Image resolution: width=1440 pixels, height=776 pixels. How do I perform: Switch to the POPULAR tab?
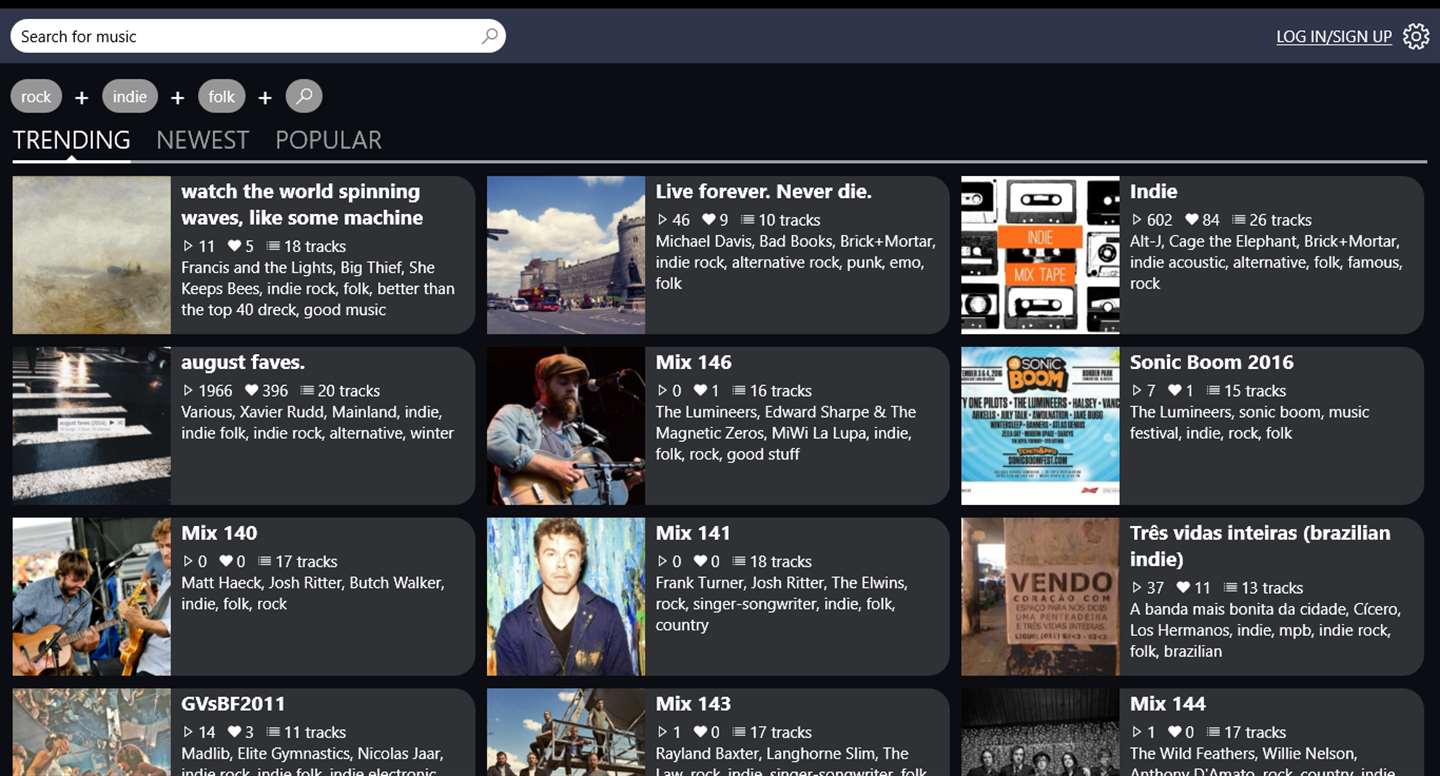point(328,140)
